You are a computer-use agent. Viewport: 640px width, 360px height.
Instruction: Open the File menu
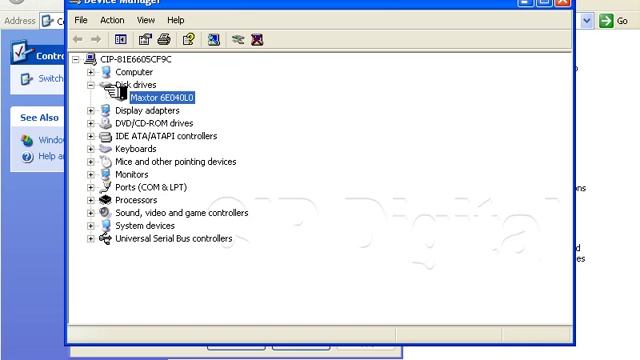(81, 20)
